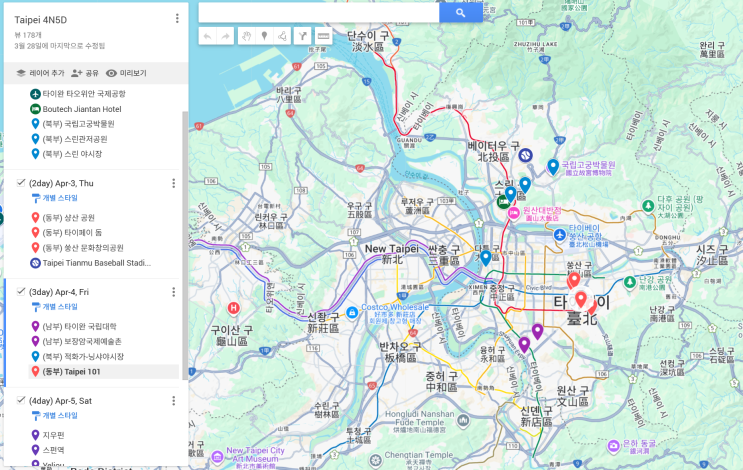Click the pink 원산대반점 hotel marker
The height and width of the screenshot is (470, 743).
pyautogui.click(x=514, y=213)
